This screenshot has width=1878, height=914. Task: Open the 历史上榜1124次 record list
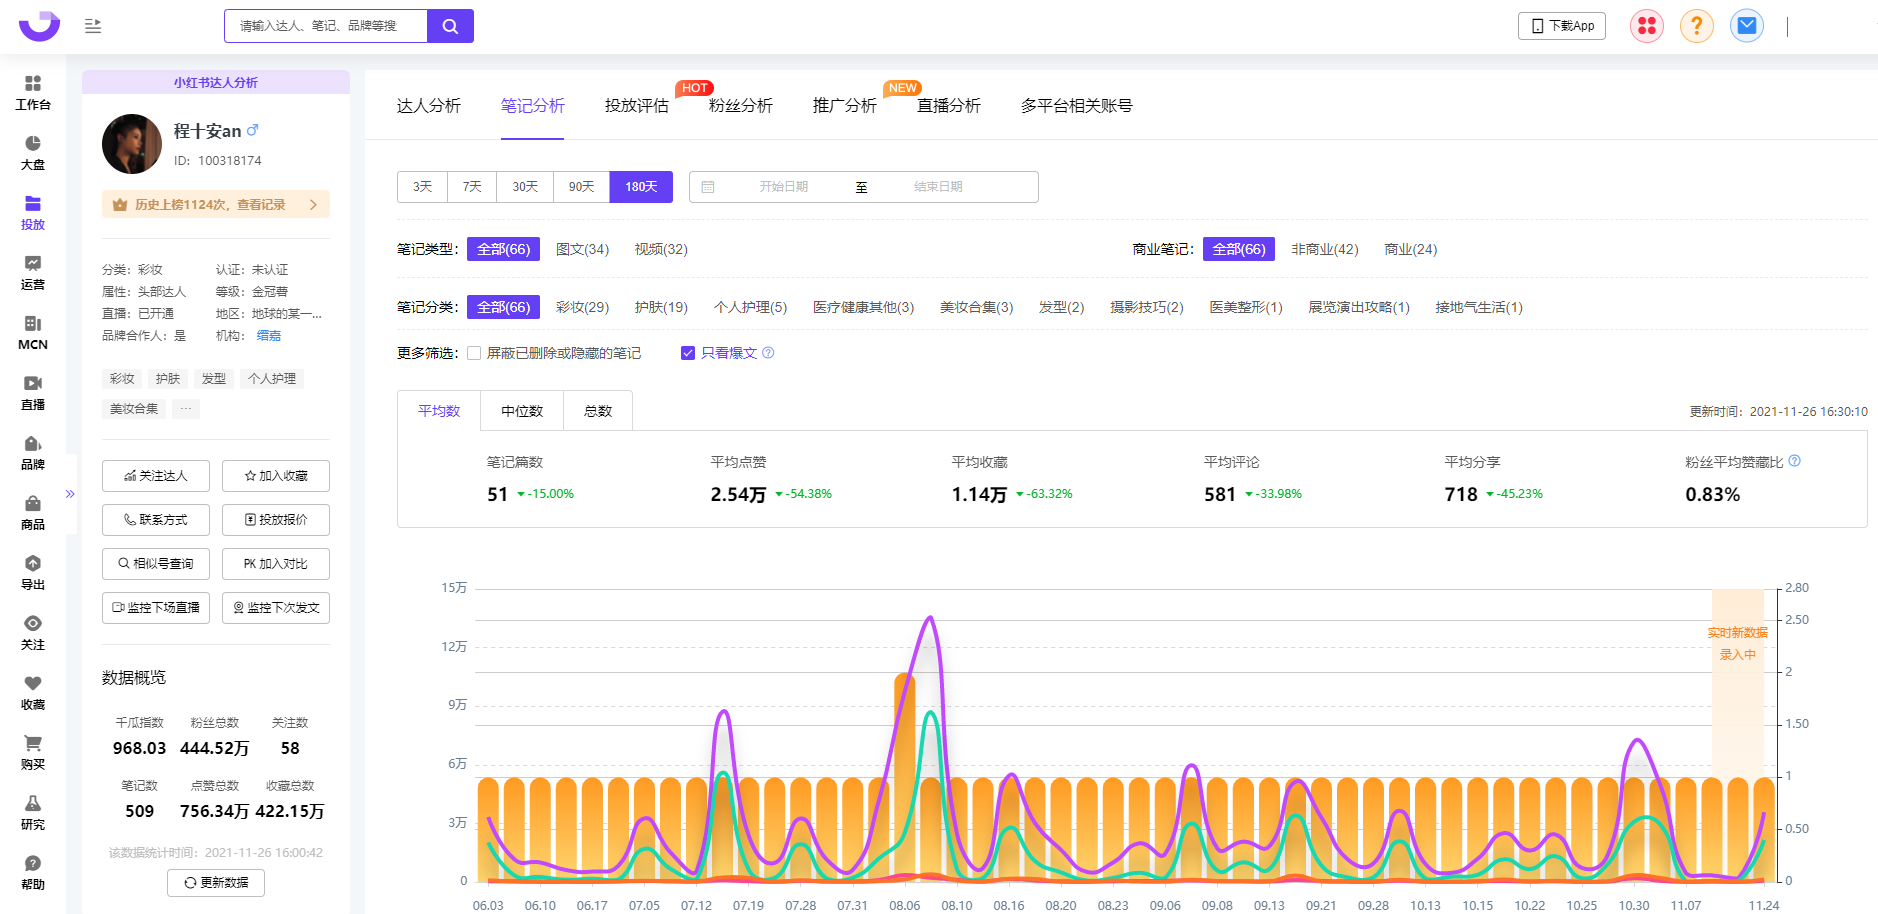pyautogui.click(x=214, y=203)
